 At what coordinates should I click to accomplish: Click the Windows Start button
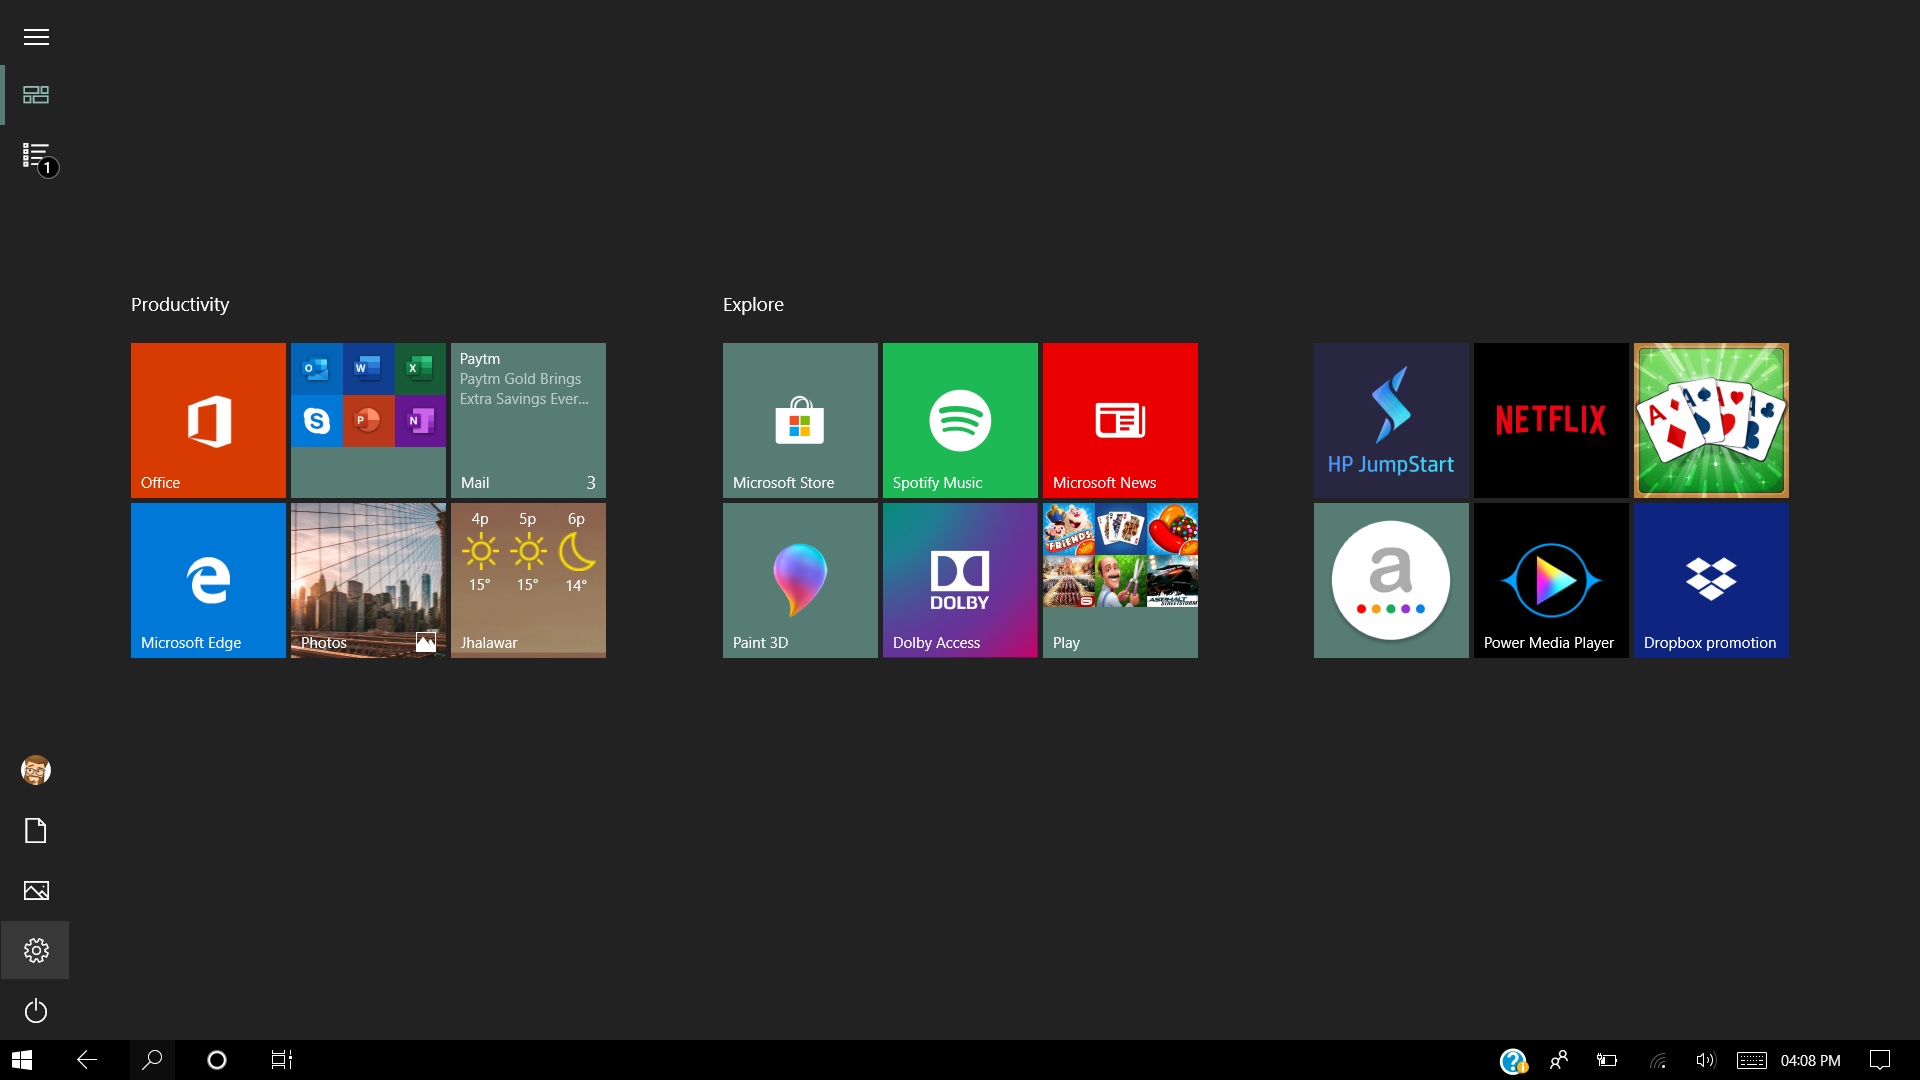(22, 1060)
